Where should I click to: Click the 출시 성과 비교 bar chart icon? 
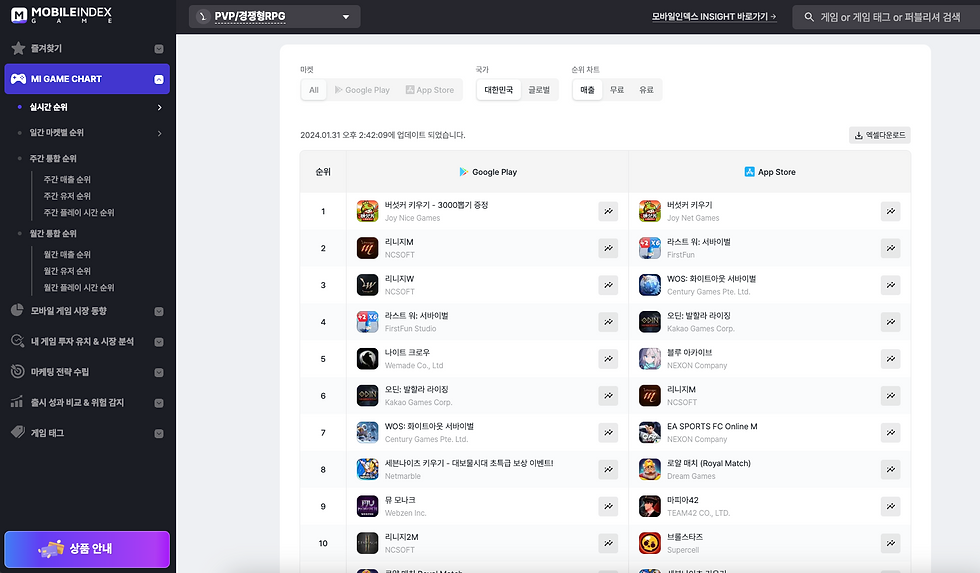(18, 402)
